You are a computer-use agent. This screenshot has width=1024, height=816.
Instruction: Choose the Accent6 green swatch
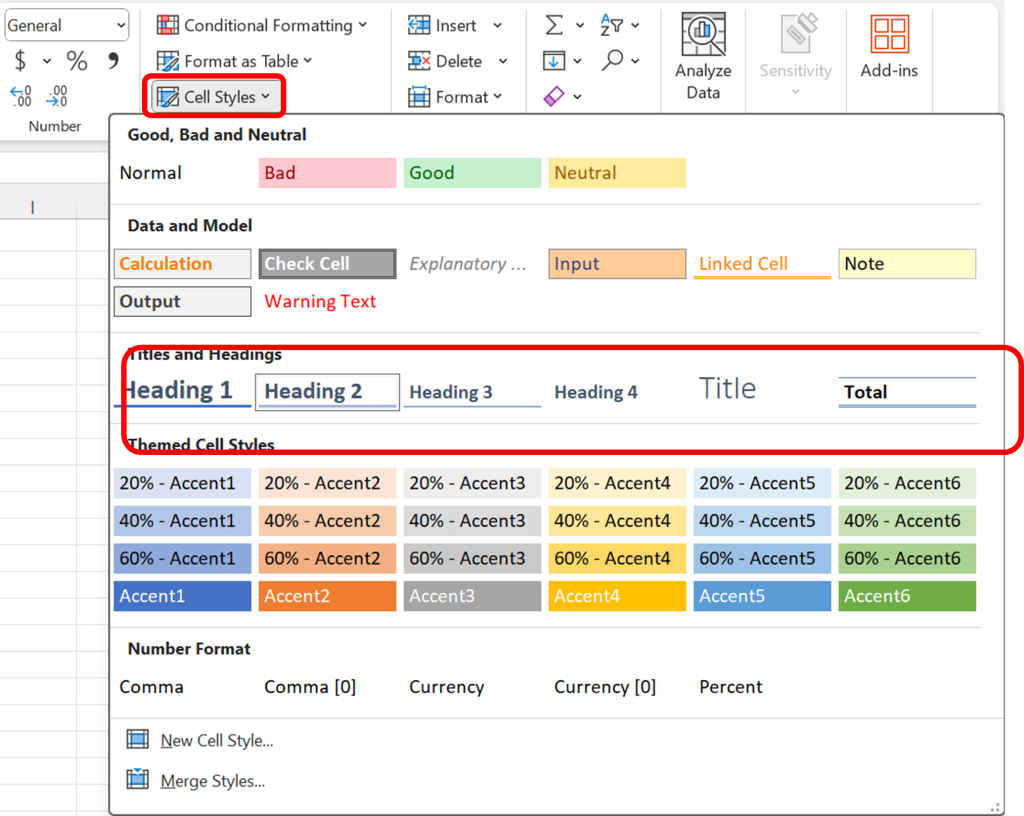click(x=907, y=596)
